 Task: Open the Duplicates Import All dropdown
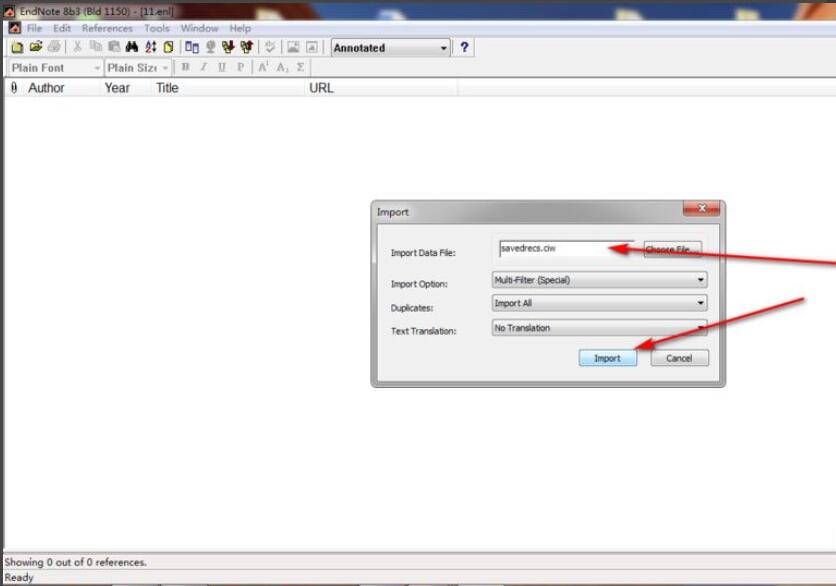pyautogui.click(x=599, y=303)
